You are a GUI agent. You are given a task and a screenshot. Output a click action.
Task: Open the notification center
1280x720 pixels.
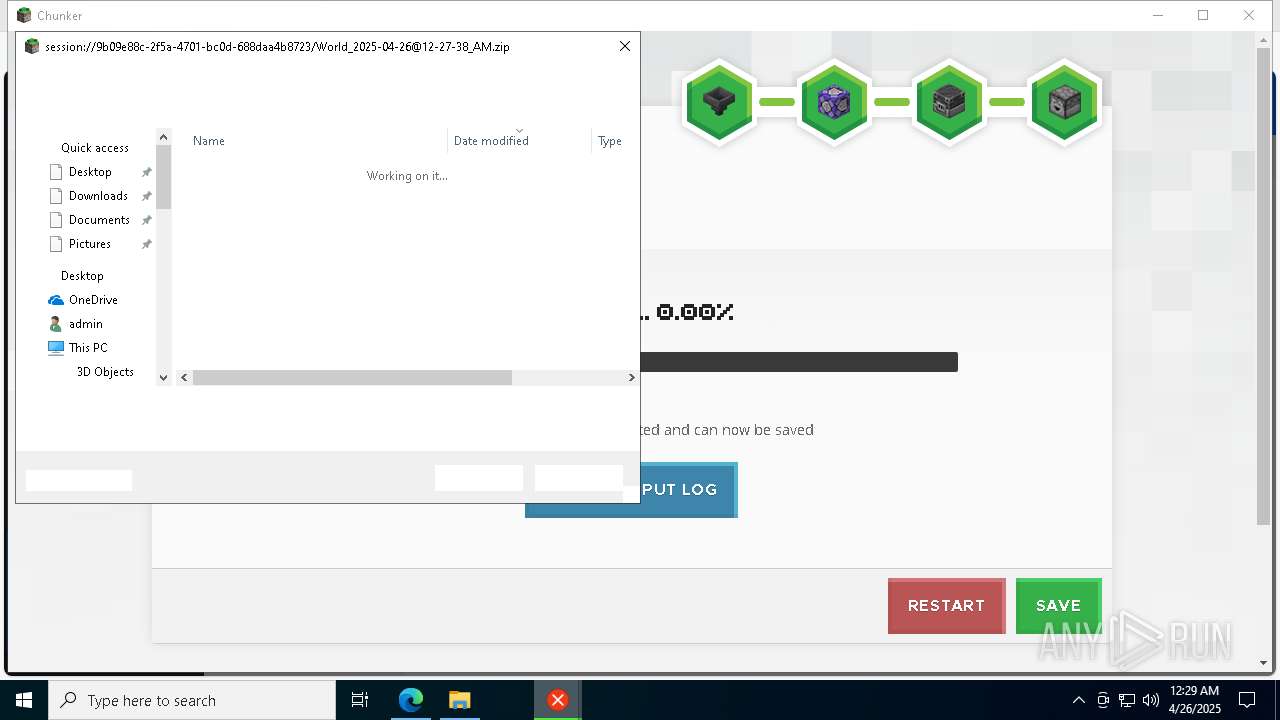tap(1248, 700)
